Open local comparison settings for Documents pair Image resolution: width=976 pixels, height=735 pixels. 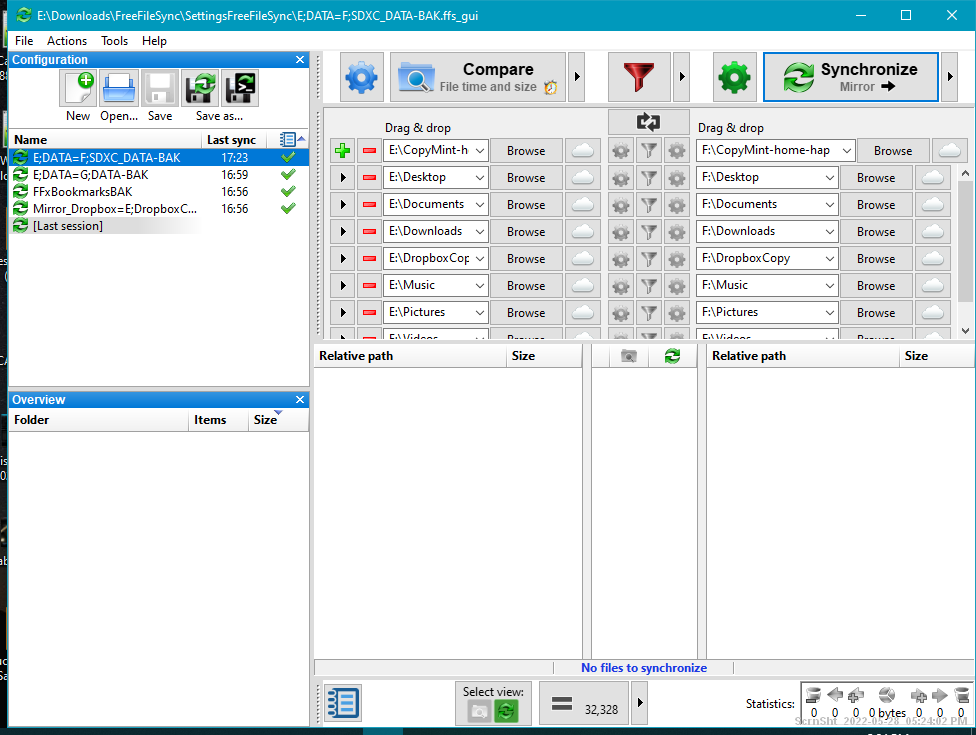click(x=621, y=205)
